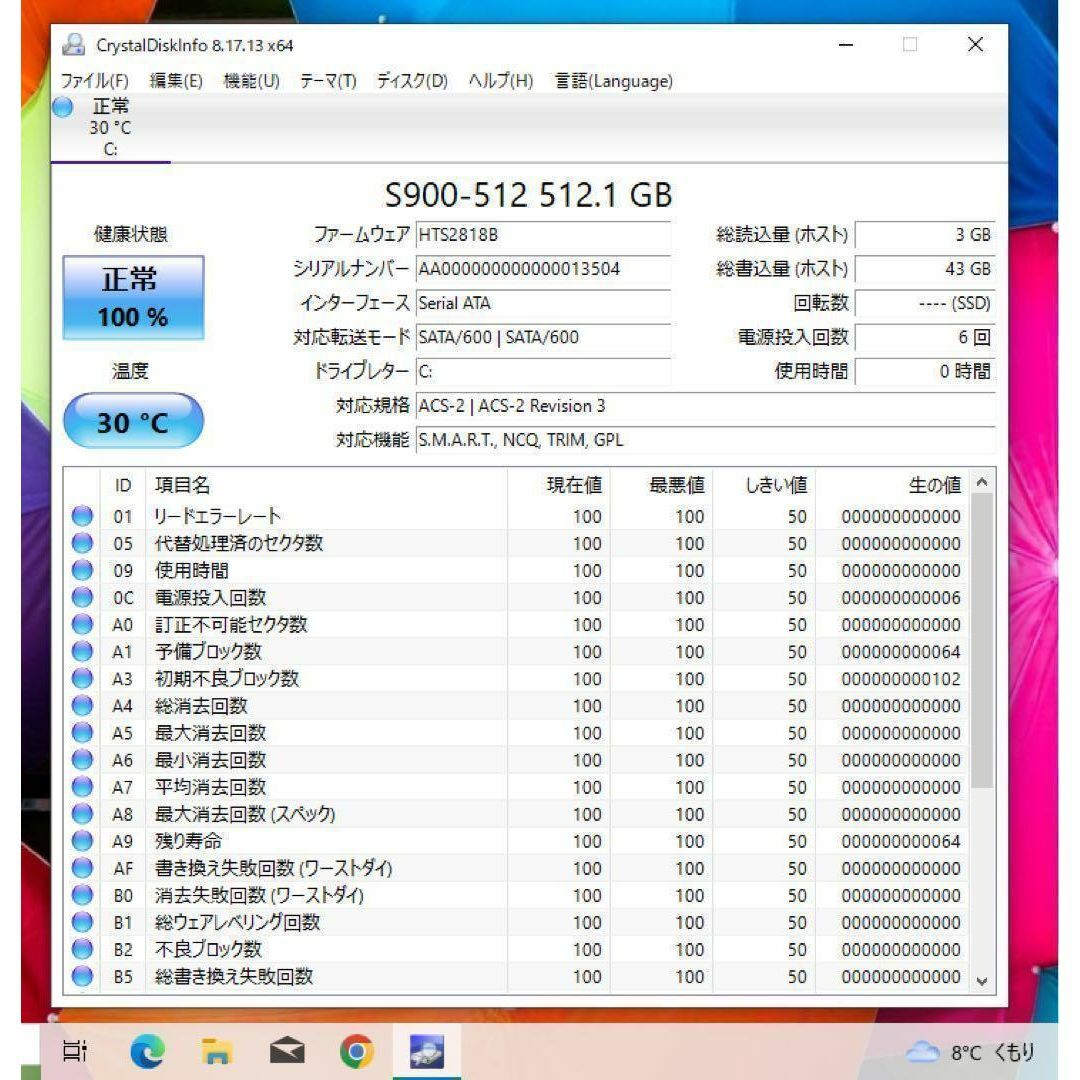1080x1080 pixels.
Task: Click status icon for row A3 初期不良ブロック数
Action: (82, 678)
